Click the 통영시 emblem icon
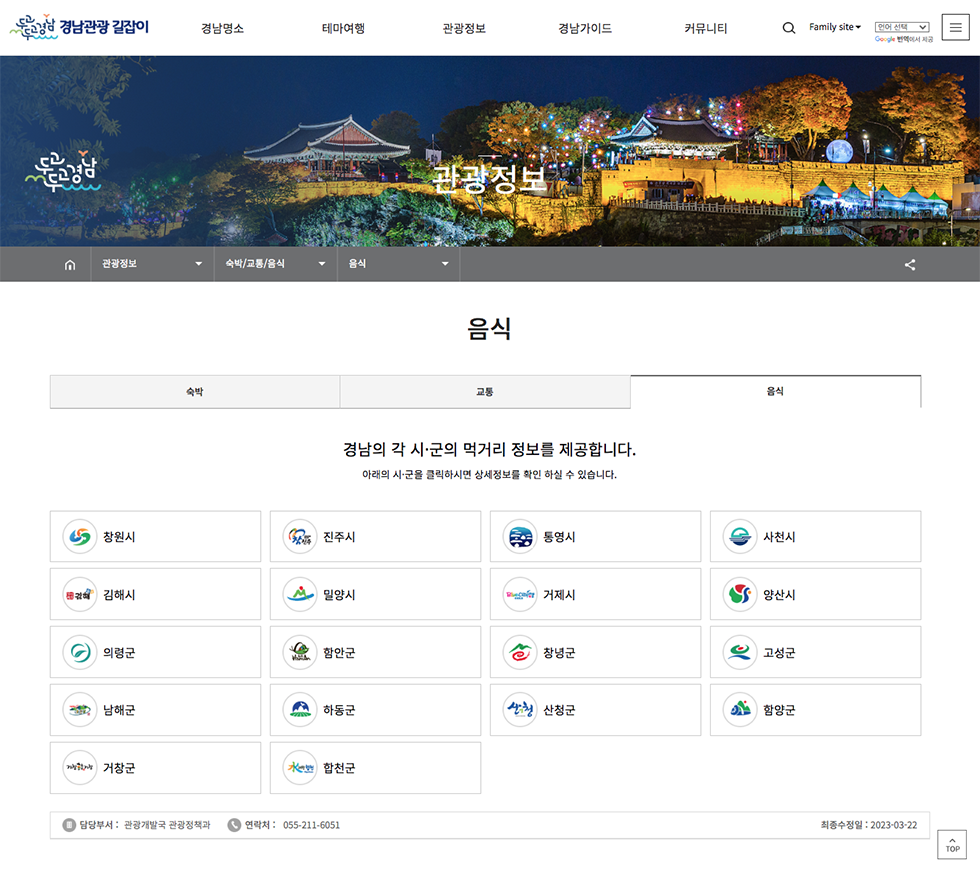The width and height of the screenshot is (980, 893). pyautogui.click(x=520, y=537)
